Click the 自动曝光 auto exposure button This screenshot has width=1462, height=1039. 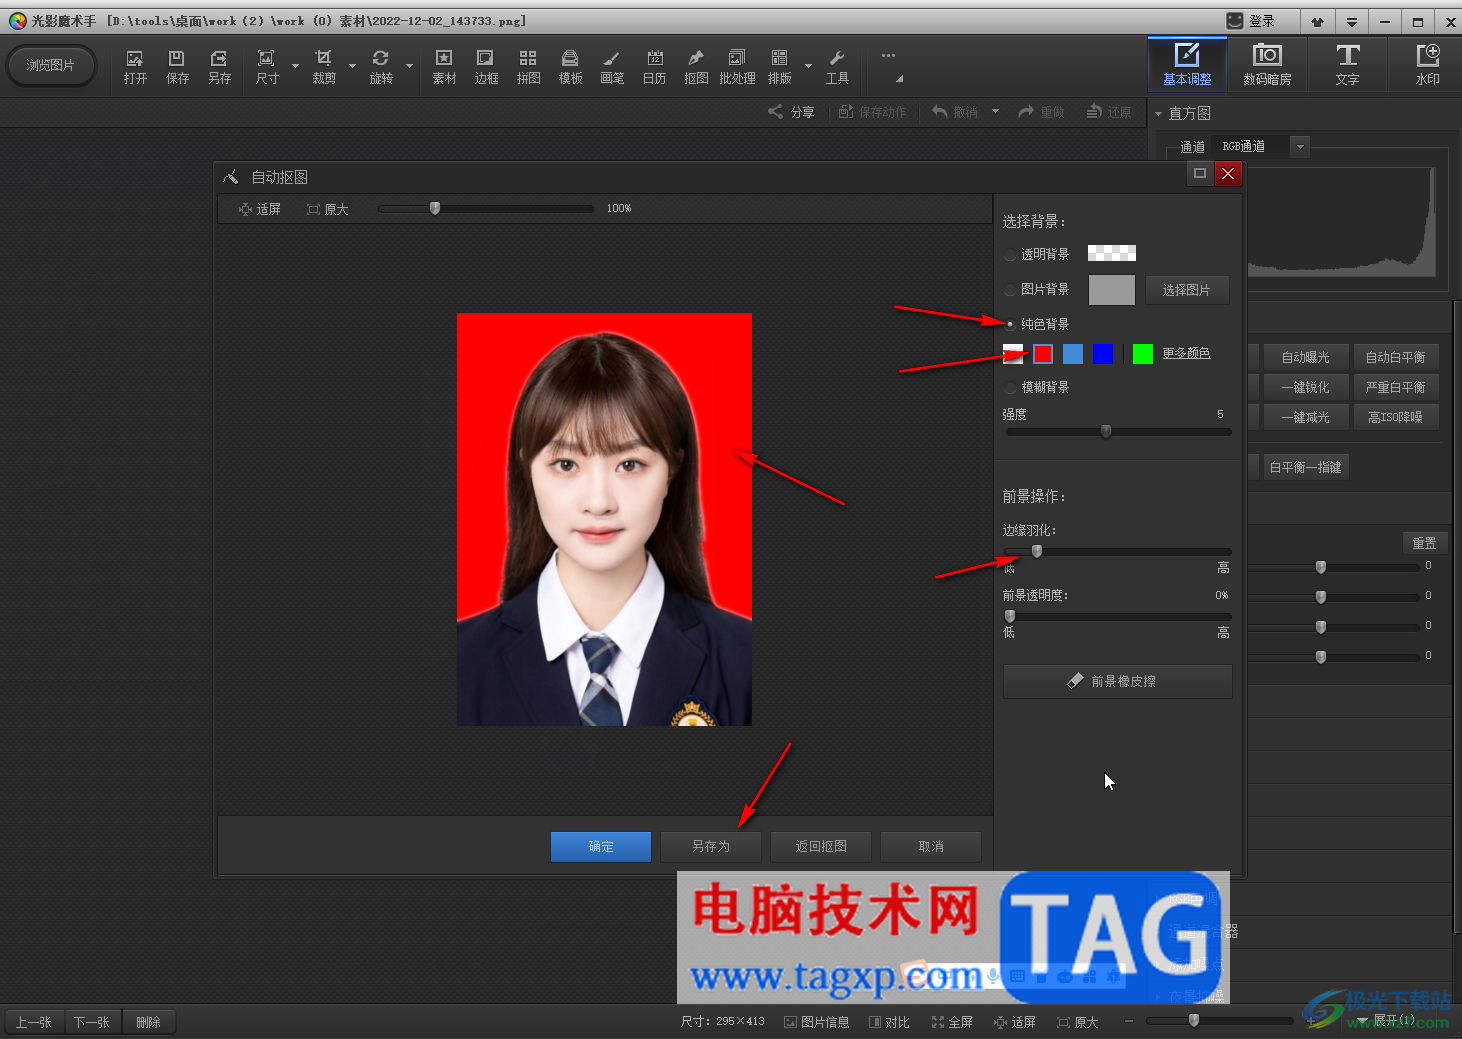(x=1305, y=357)
